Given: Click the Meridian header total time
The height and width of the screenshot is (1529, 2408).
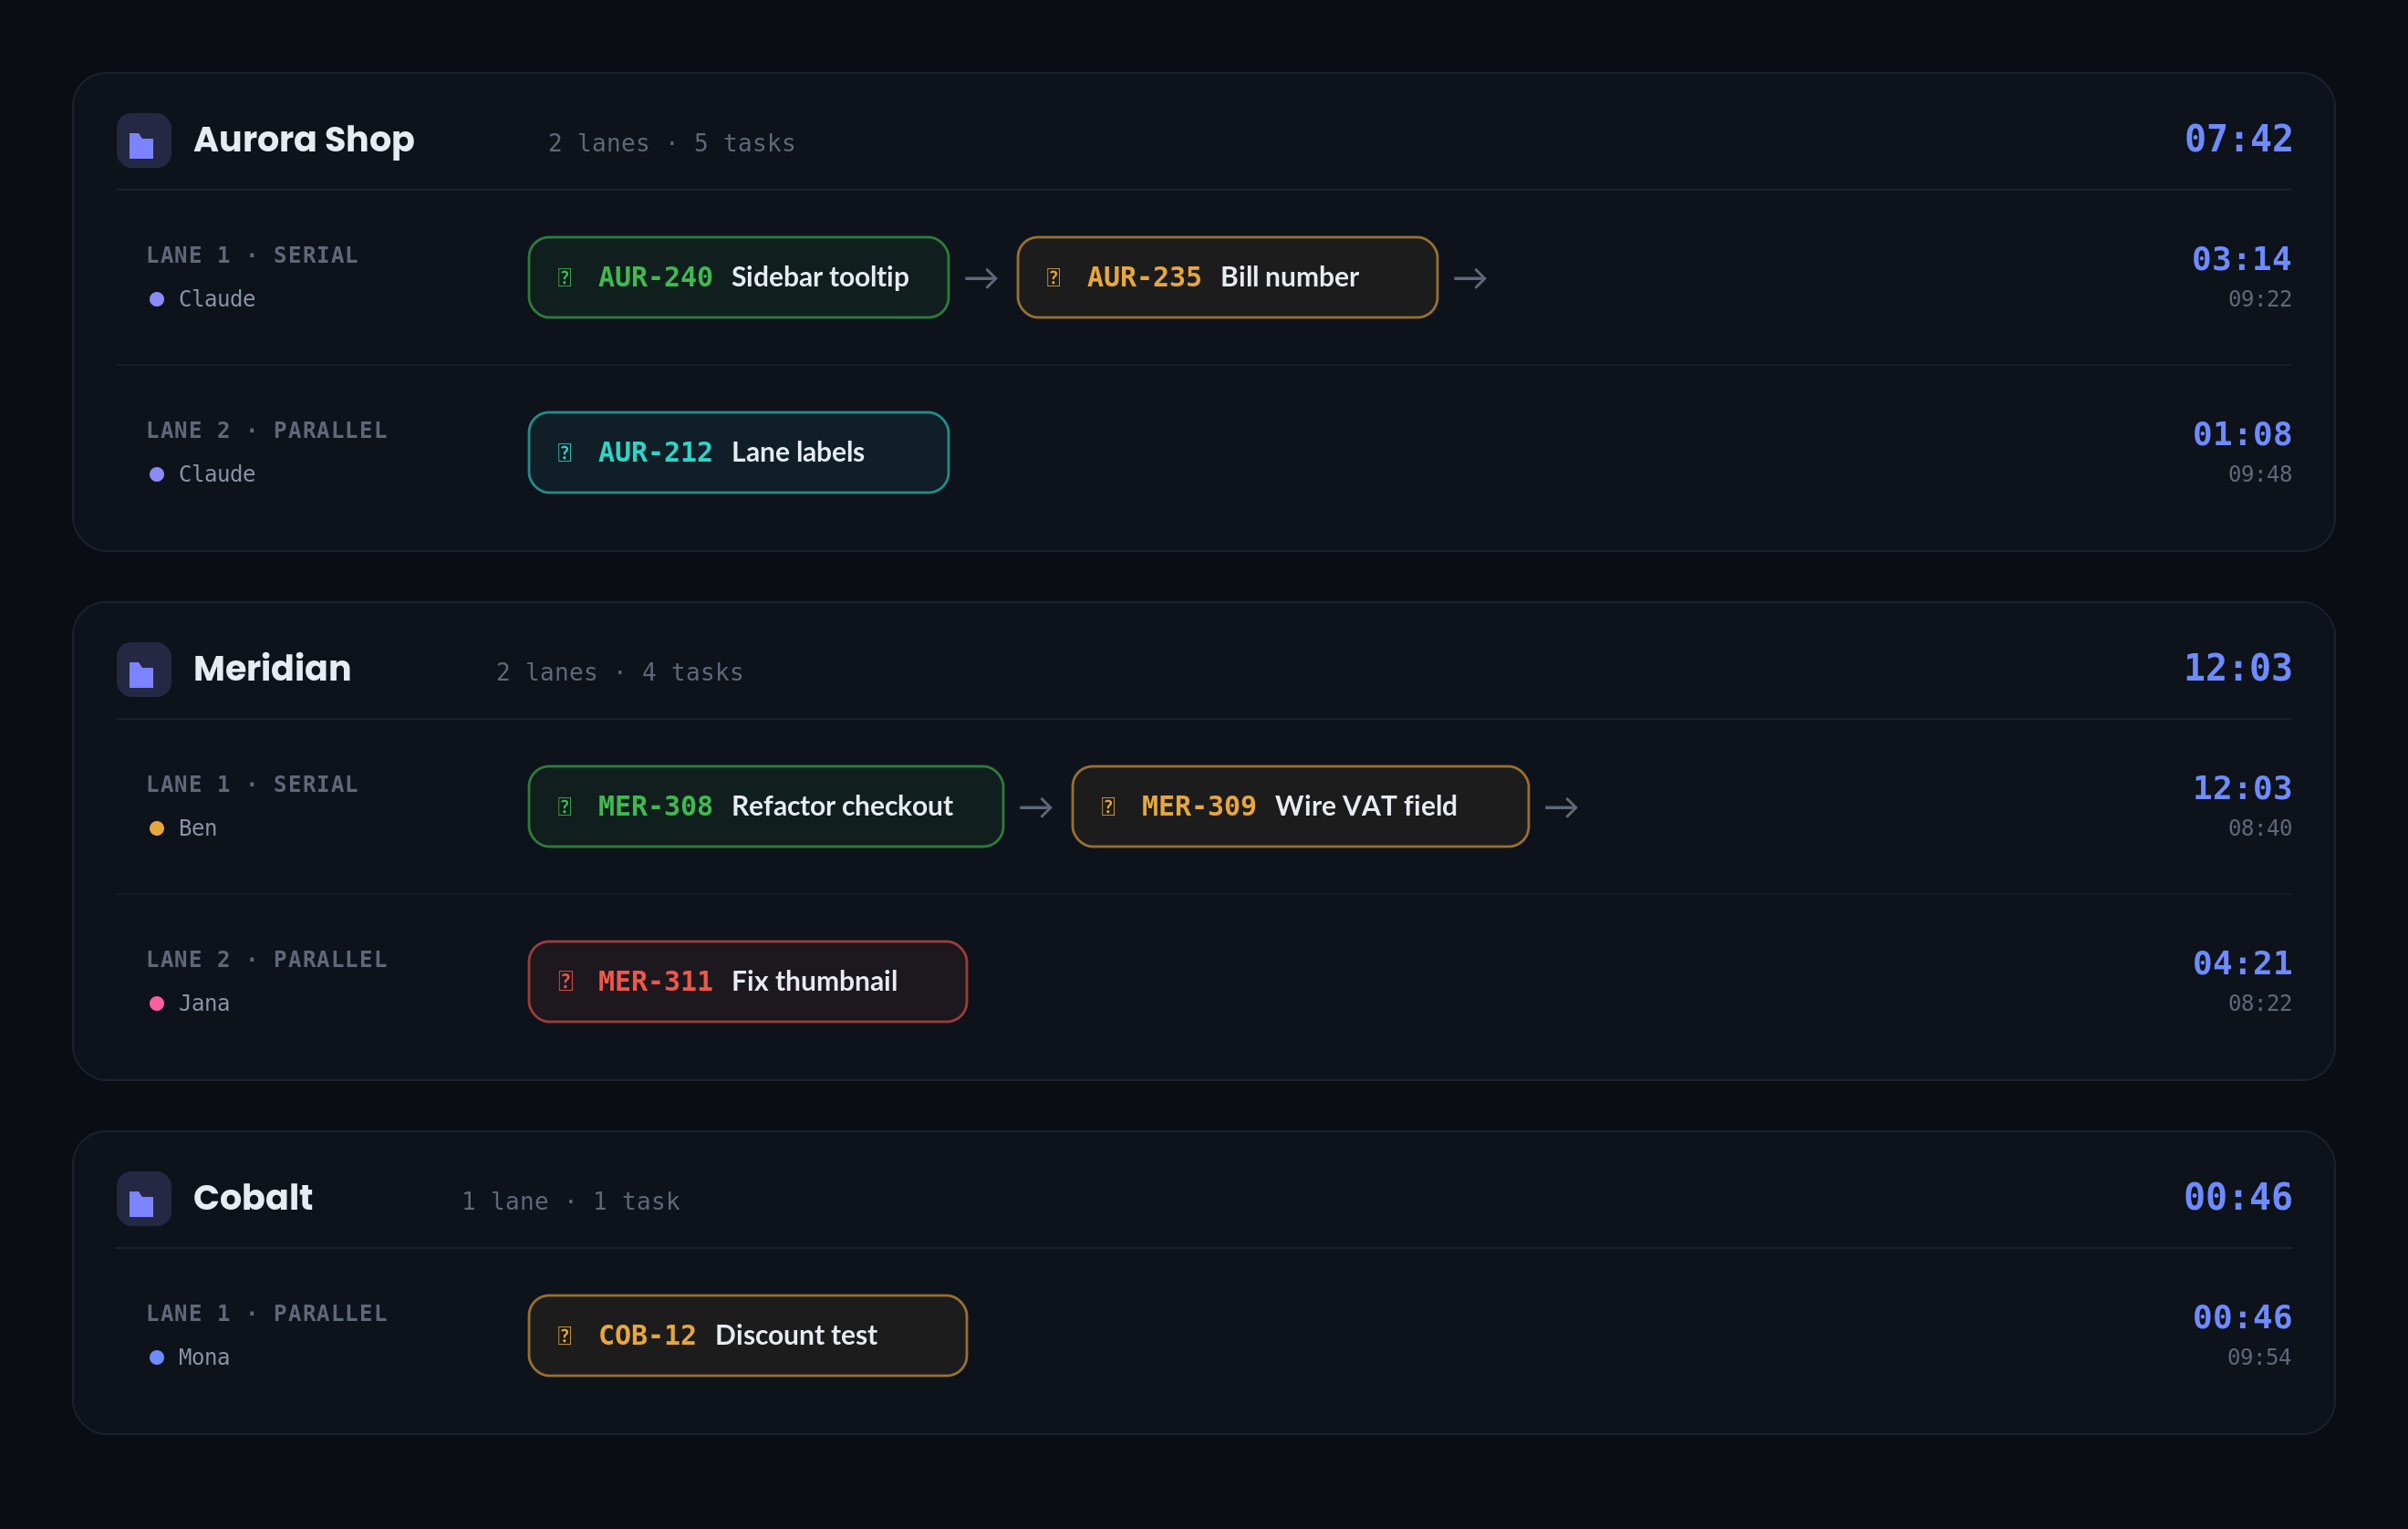Looking at the screenshot, I should [x=2238, y=668].
